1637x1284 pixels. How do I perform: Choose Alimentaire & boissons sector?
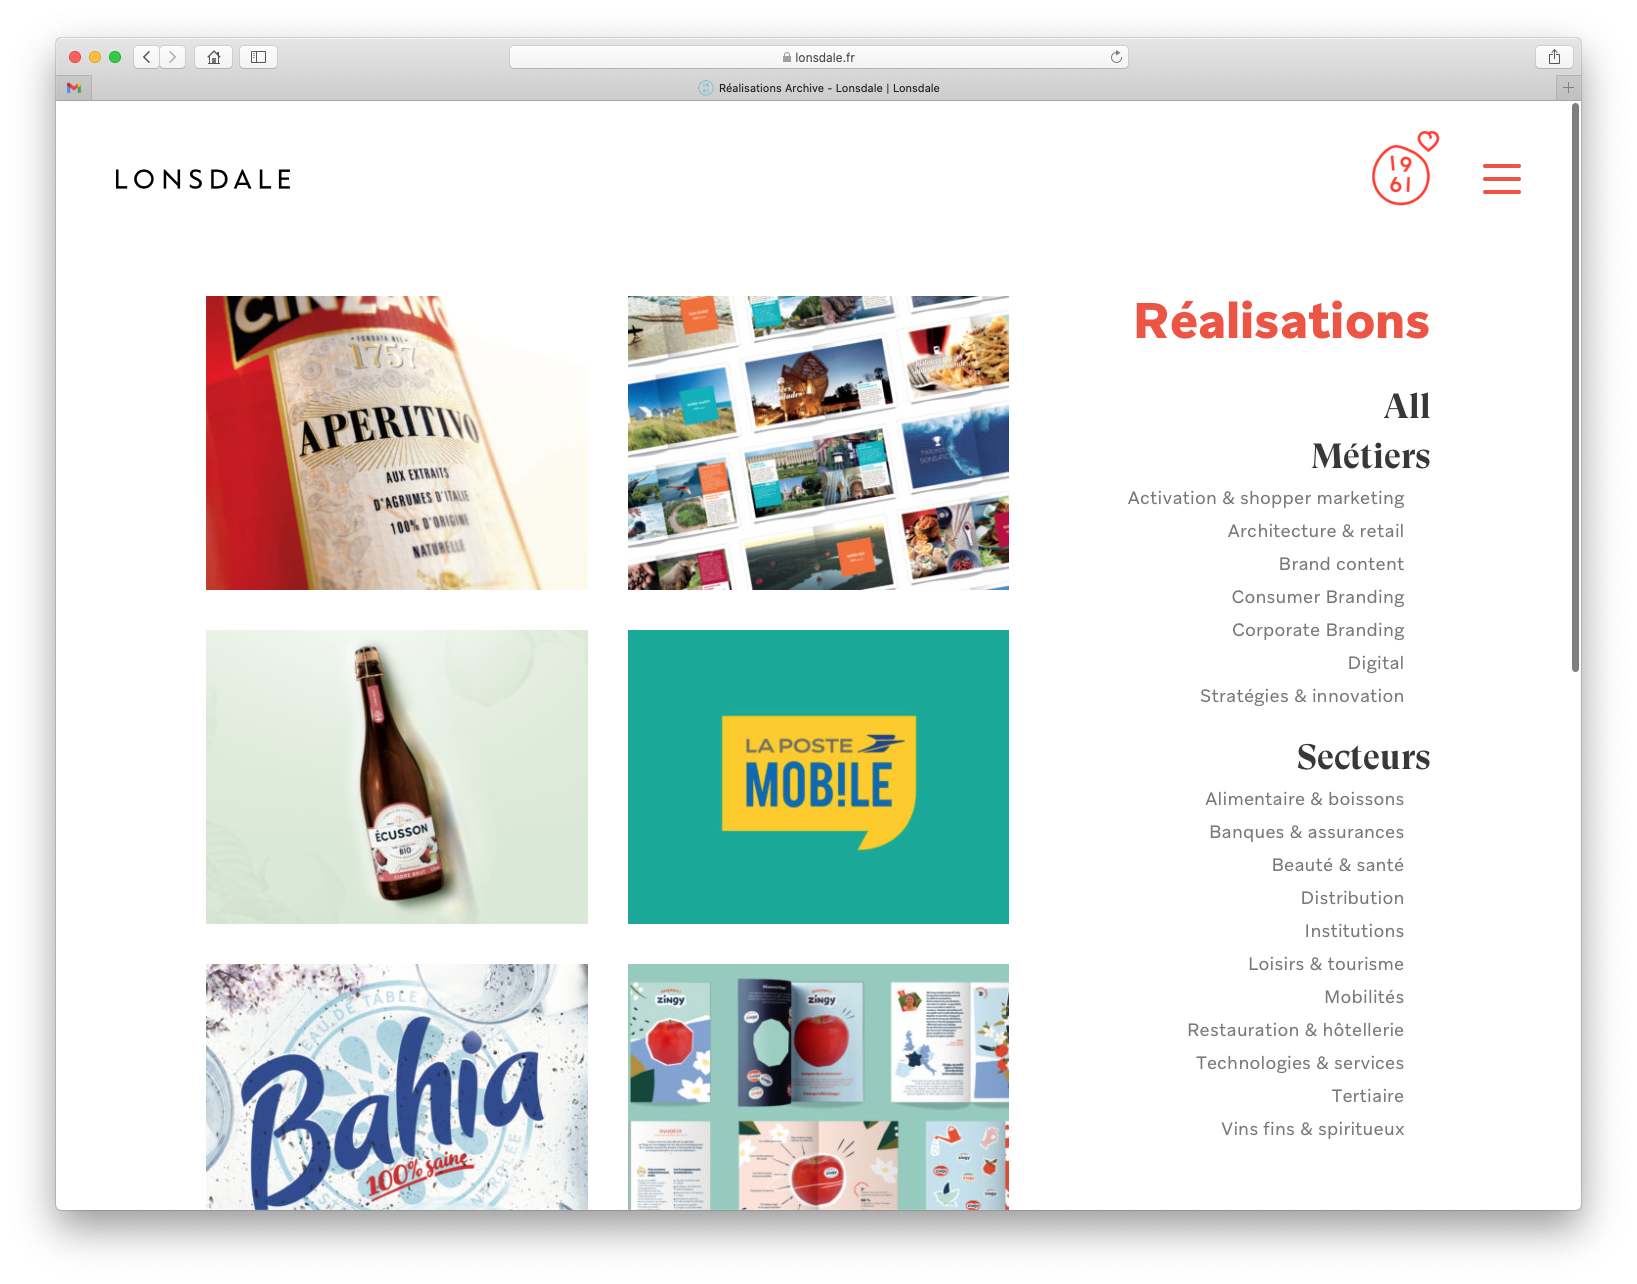coord(1303,799)
